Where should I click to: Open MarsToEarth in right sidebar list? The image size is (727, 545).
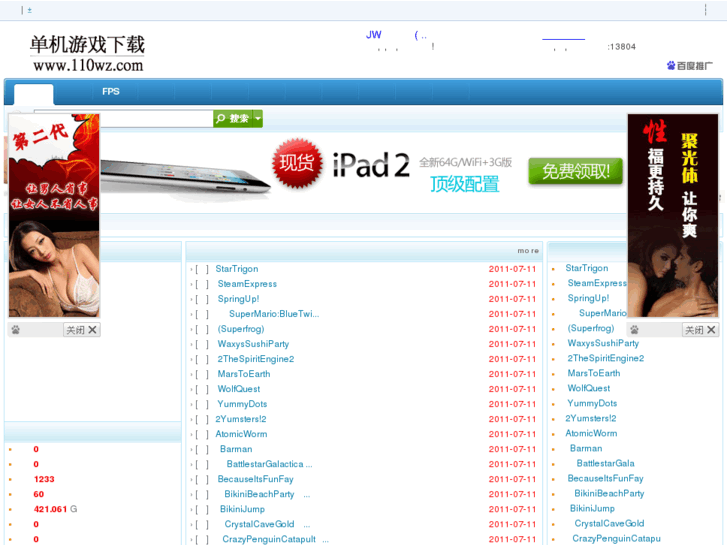tap(594, 373)
